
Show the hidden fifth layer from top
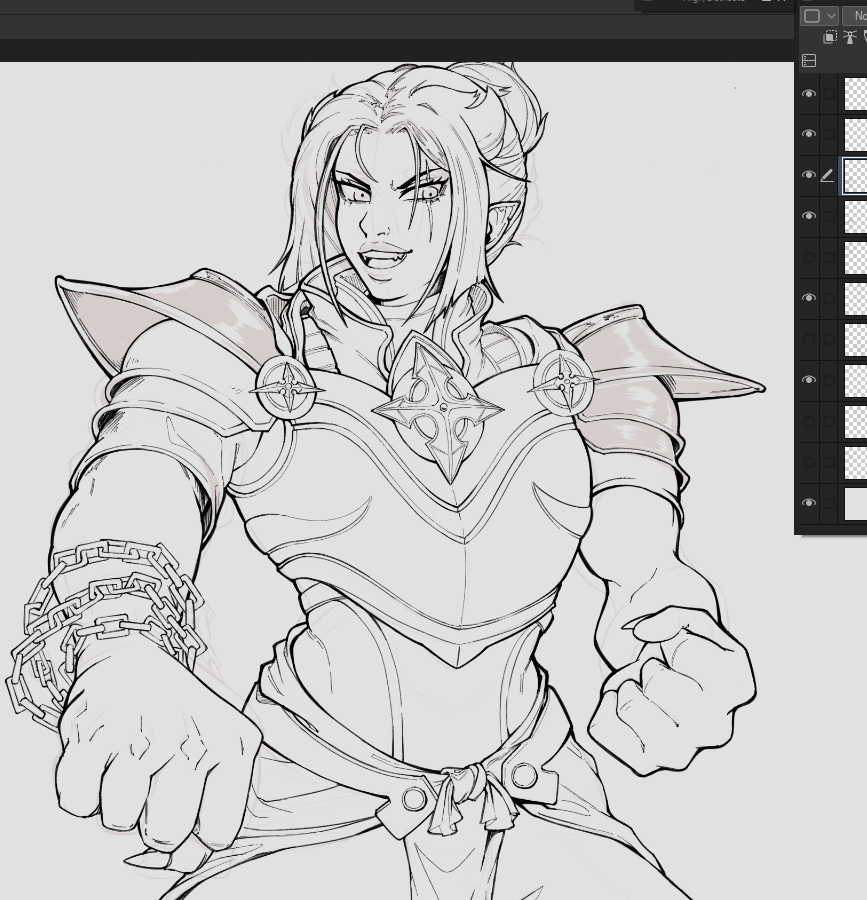click(x=809, y=257)
